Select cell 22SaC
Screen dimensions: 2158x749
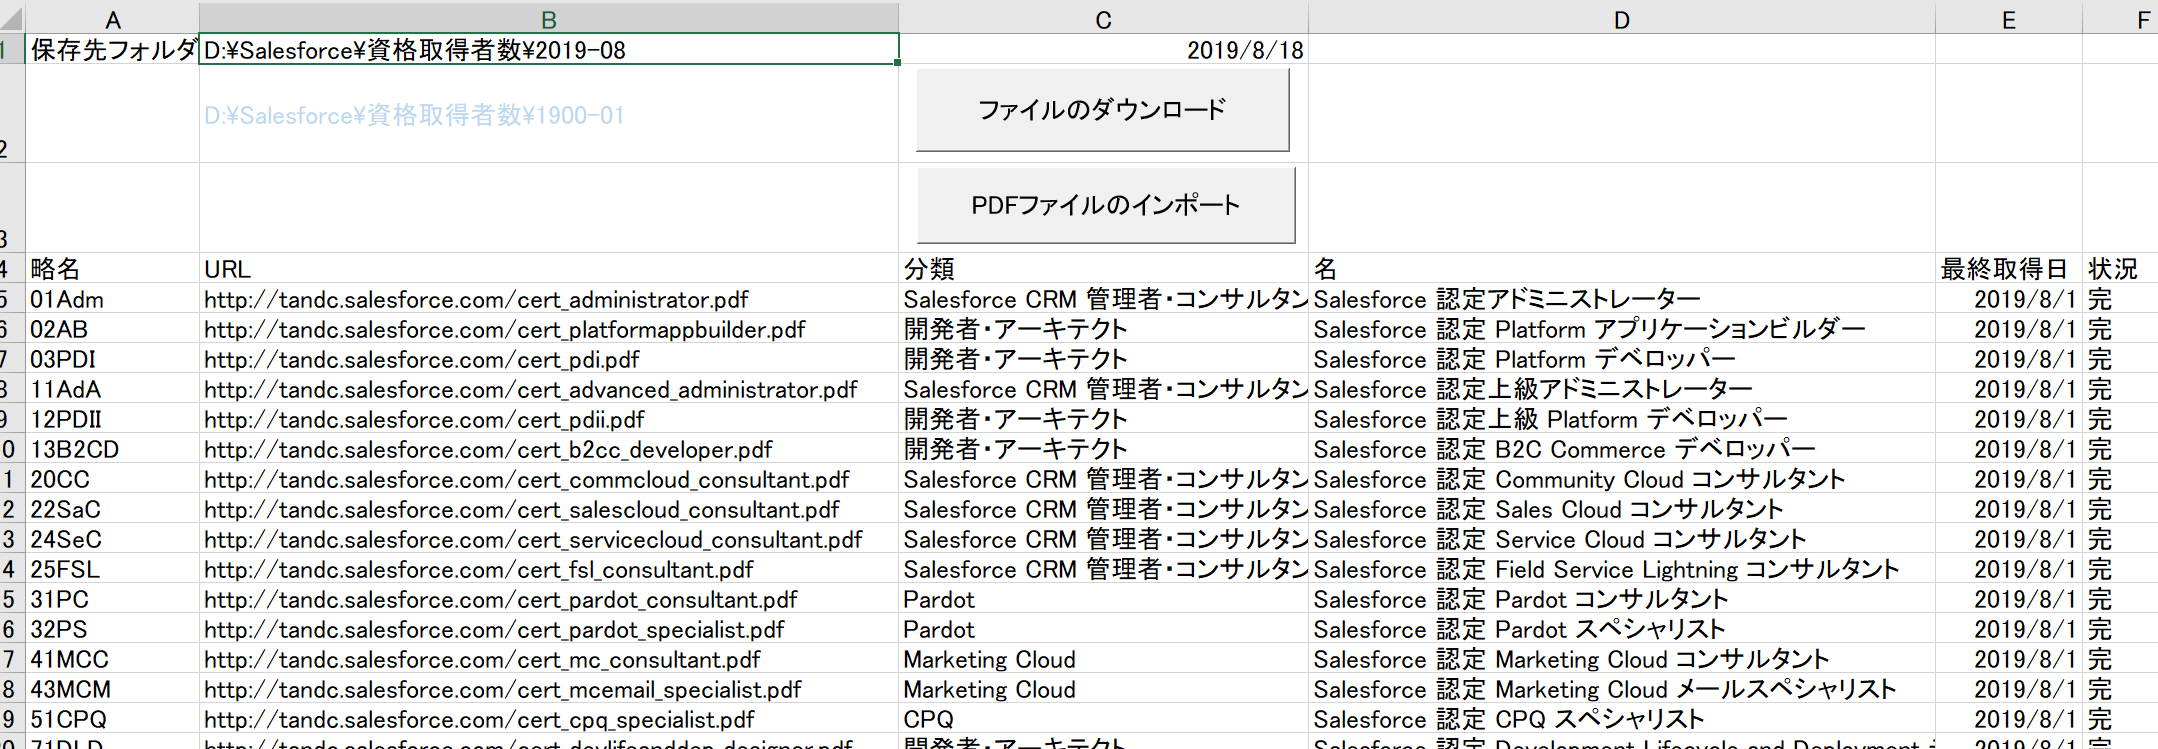point(112,508)
